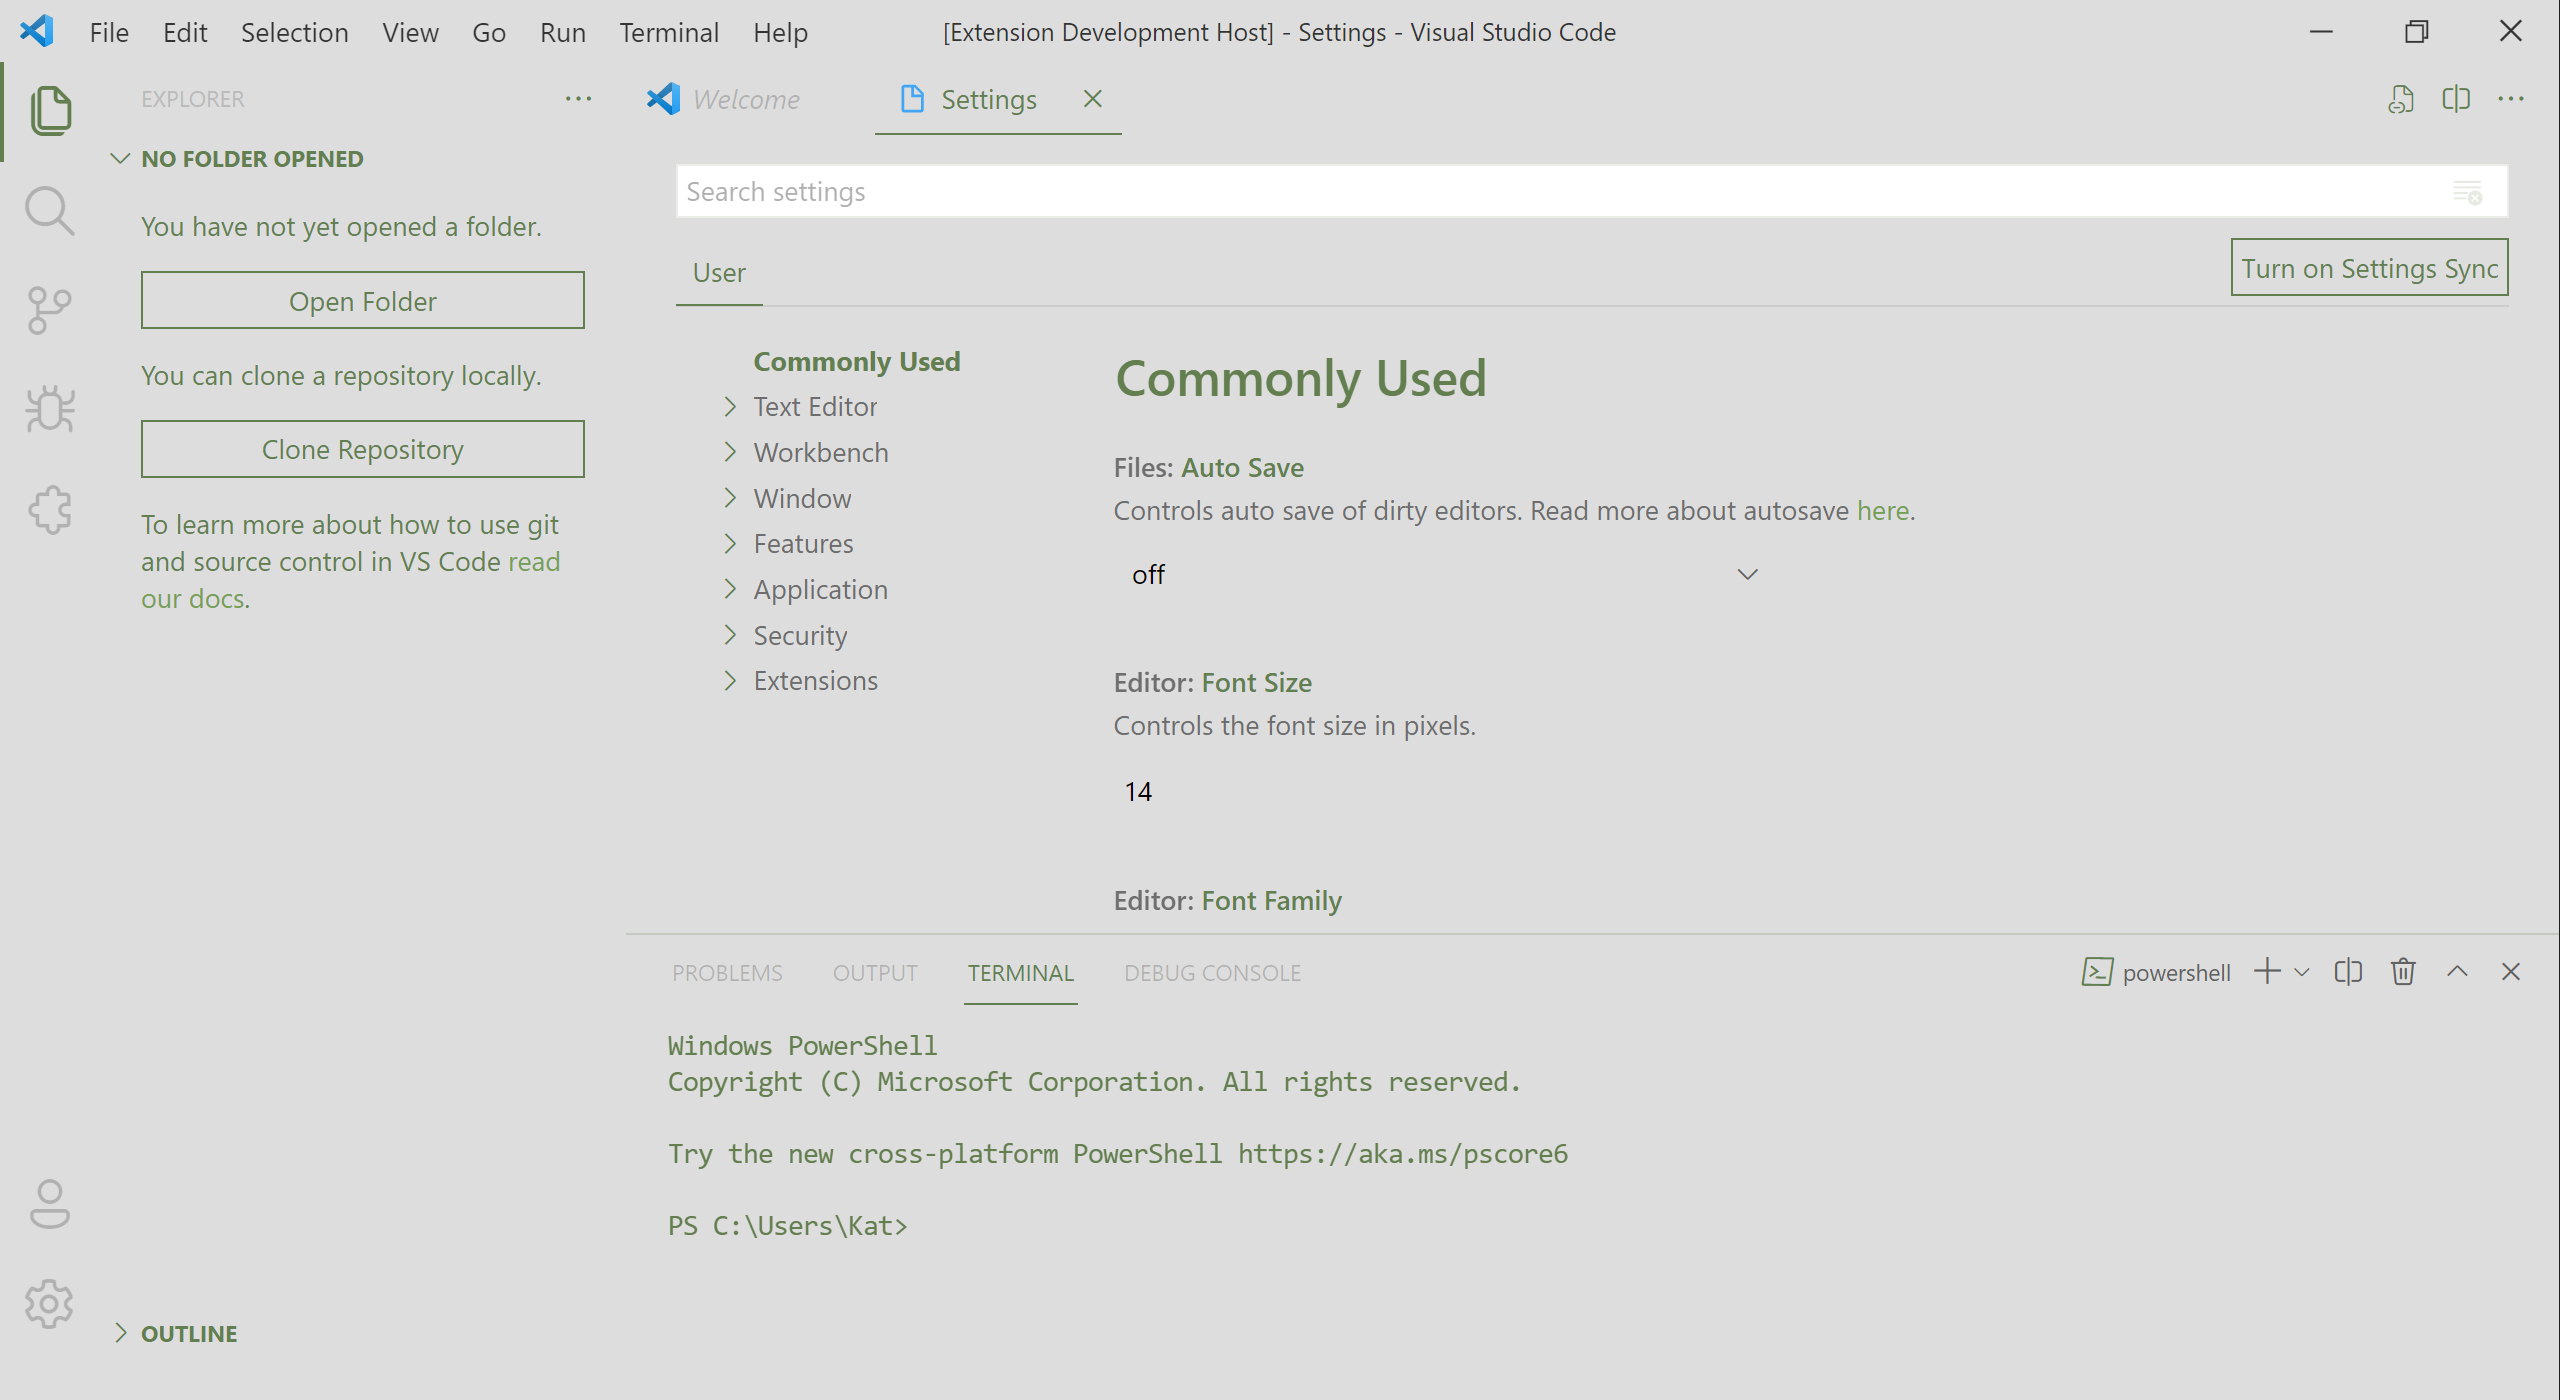This screenshot has width=2560, height=1400.
Task: Open the Extensions view icon
Action: [49, 510]
